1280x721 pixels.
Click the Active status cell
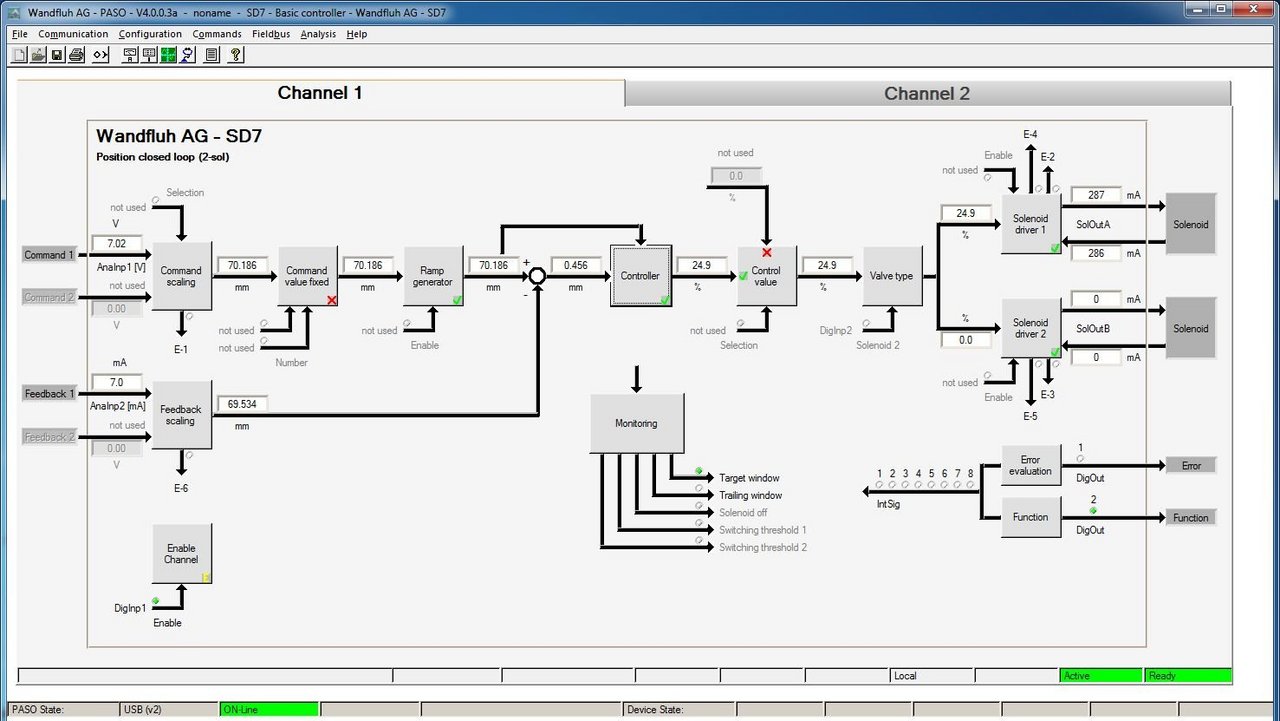[1101, 676]
